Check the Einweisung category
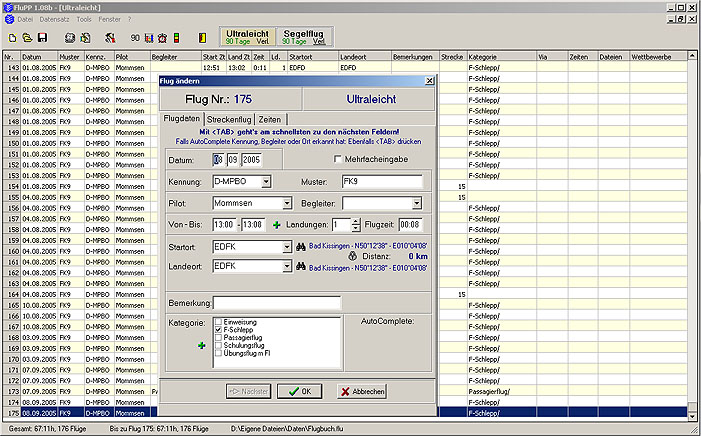701x436 pixels. coord(218,322)
